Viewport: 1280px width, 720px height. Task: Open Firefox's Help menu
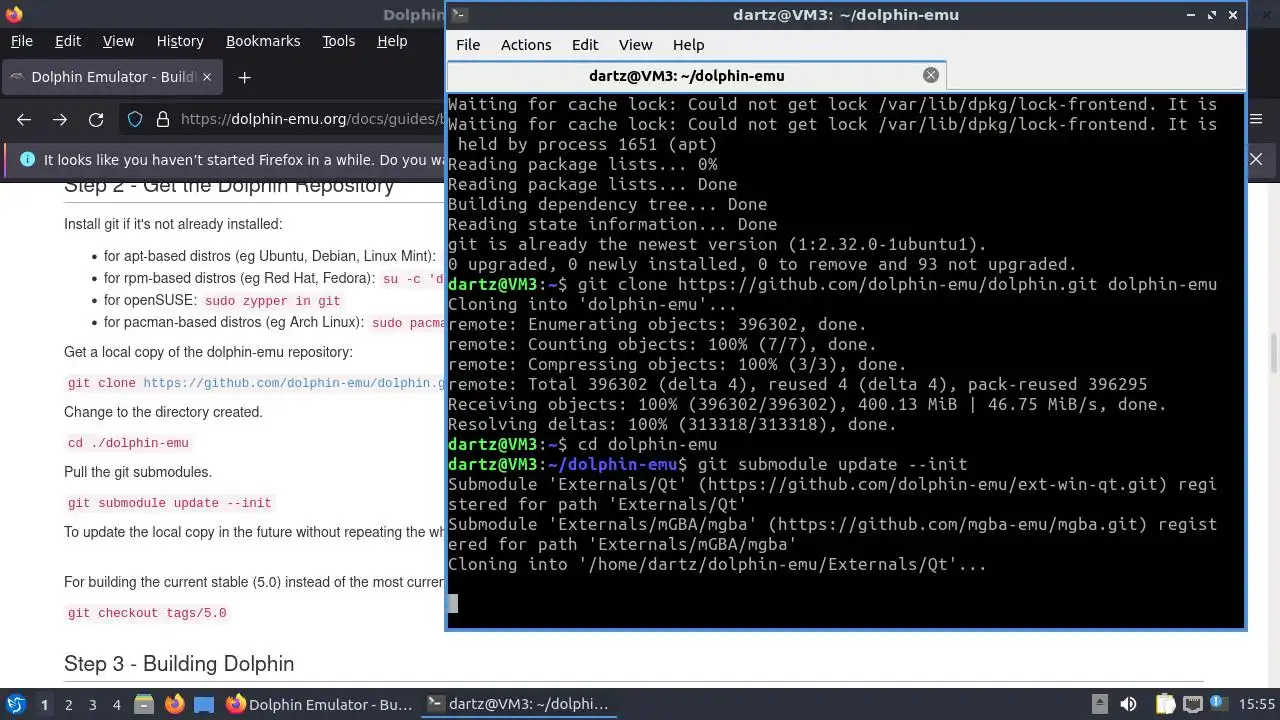(x=392, y=41)
